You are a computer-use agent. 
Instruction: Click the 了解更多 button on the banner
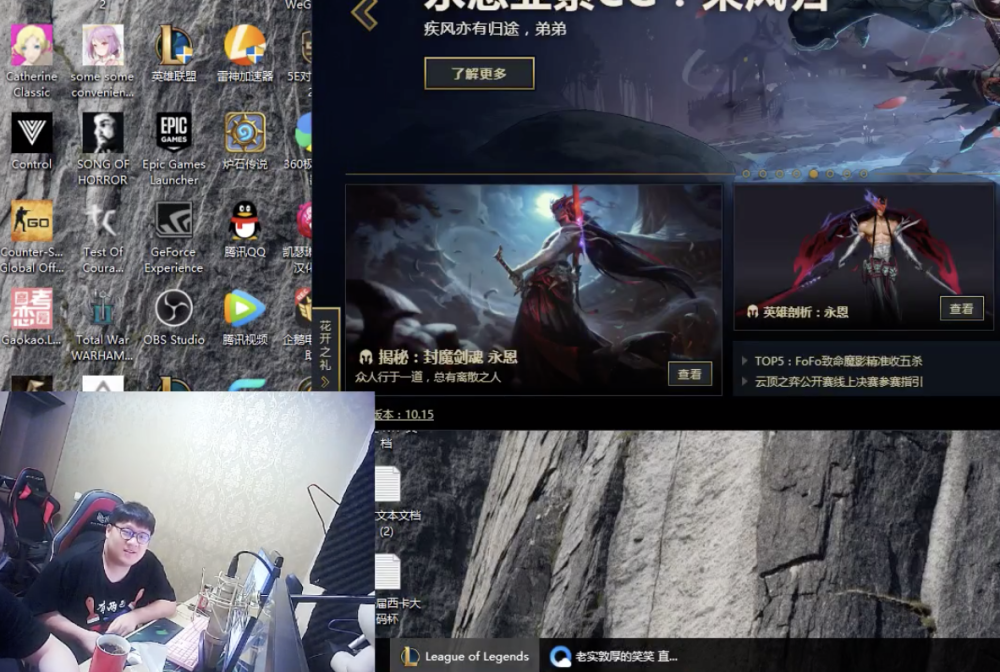pyautogui.click(x=479, y=73)
